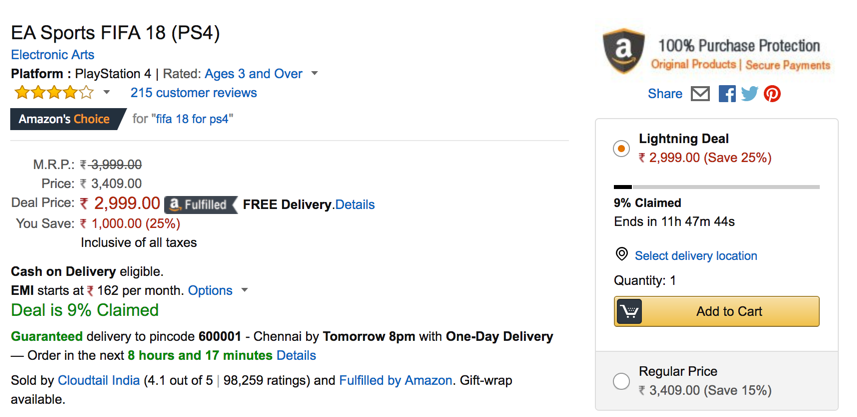Click the Cloudtail India seller link
857x417 pixels.
[100, 380]
